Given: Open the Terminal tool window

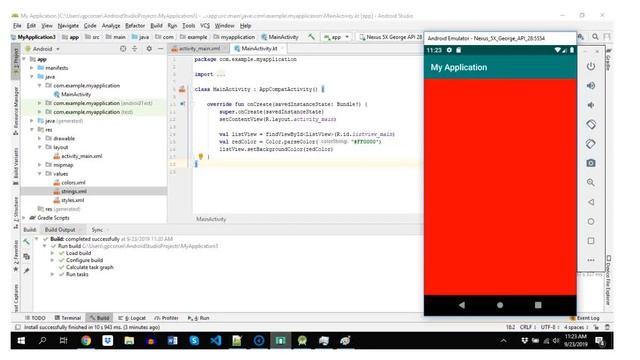Looking at the screenshot, I should coord(68,318).
